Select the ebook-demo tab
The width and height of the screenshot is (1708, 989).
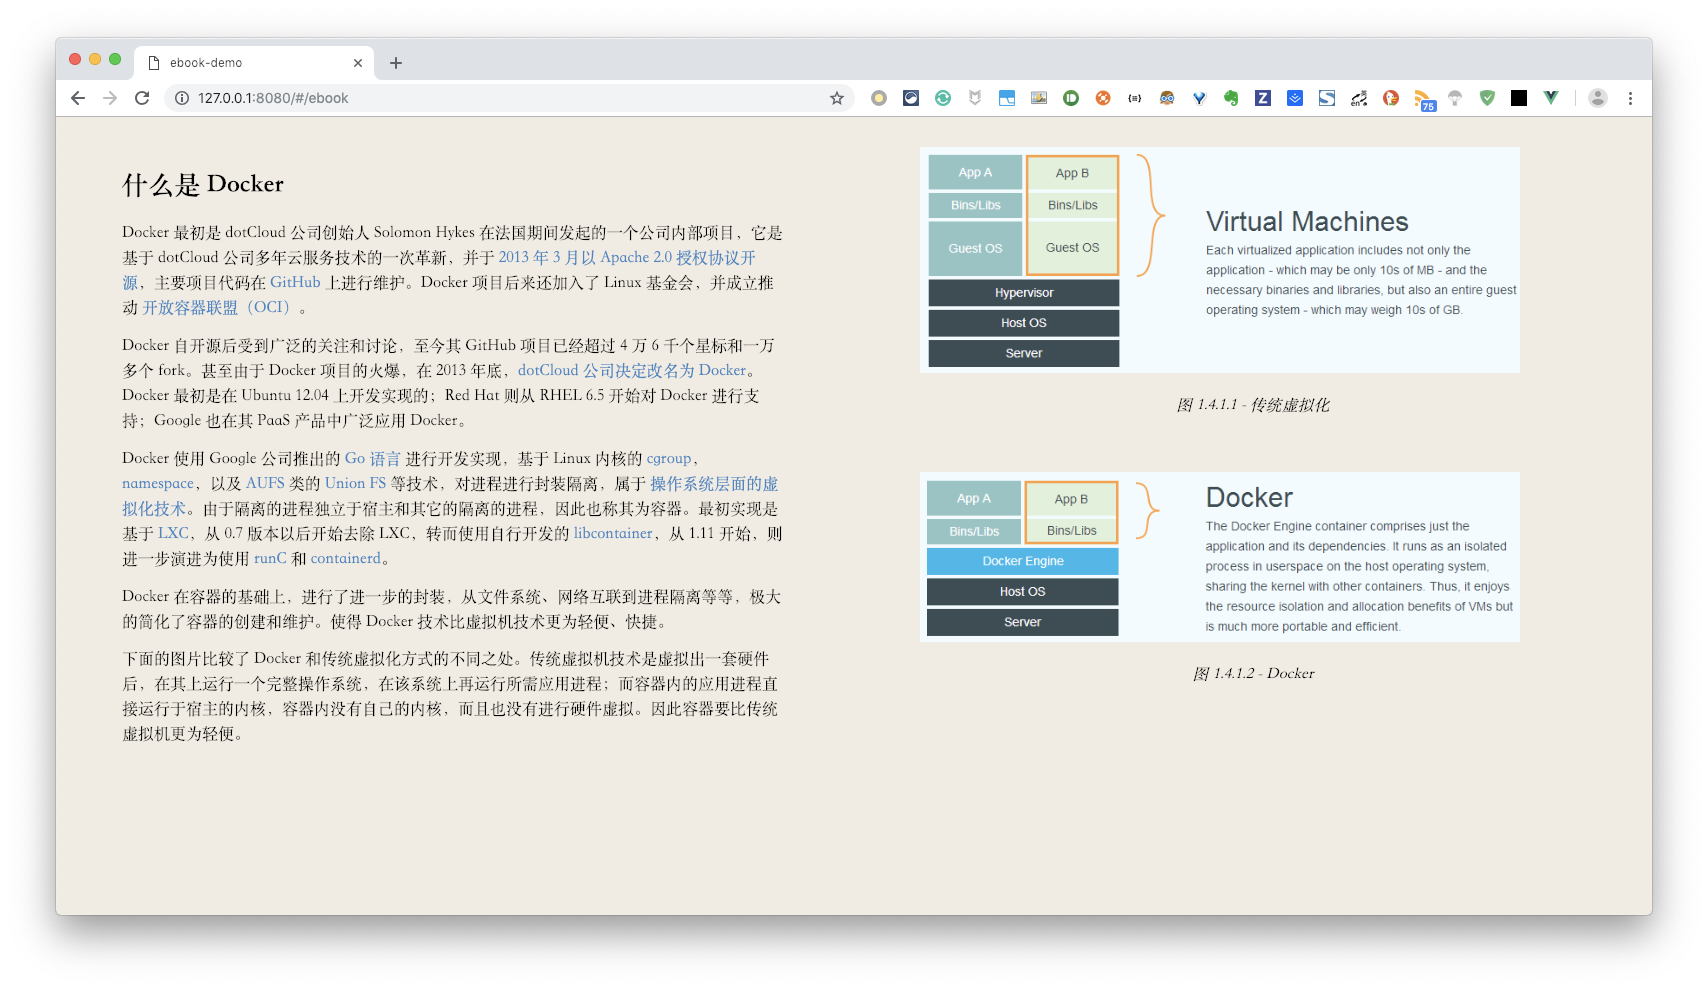(x=255, y=63)
